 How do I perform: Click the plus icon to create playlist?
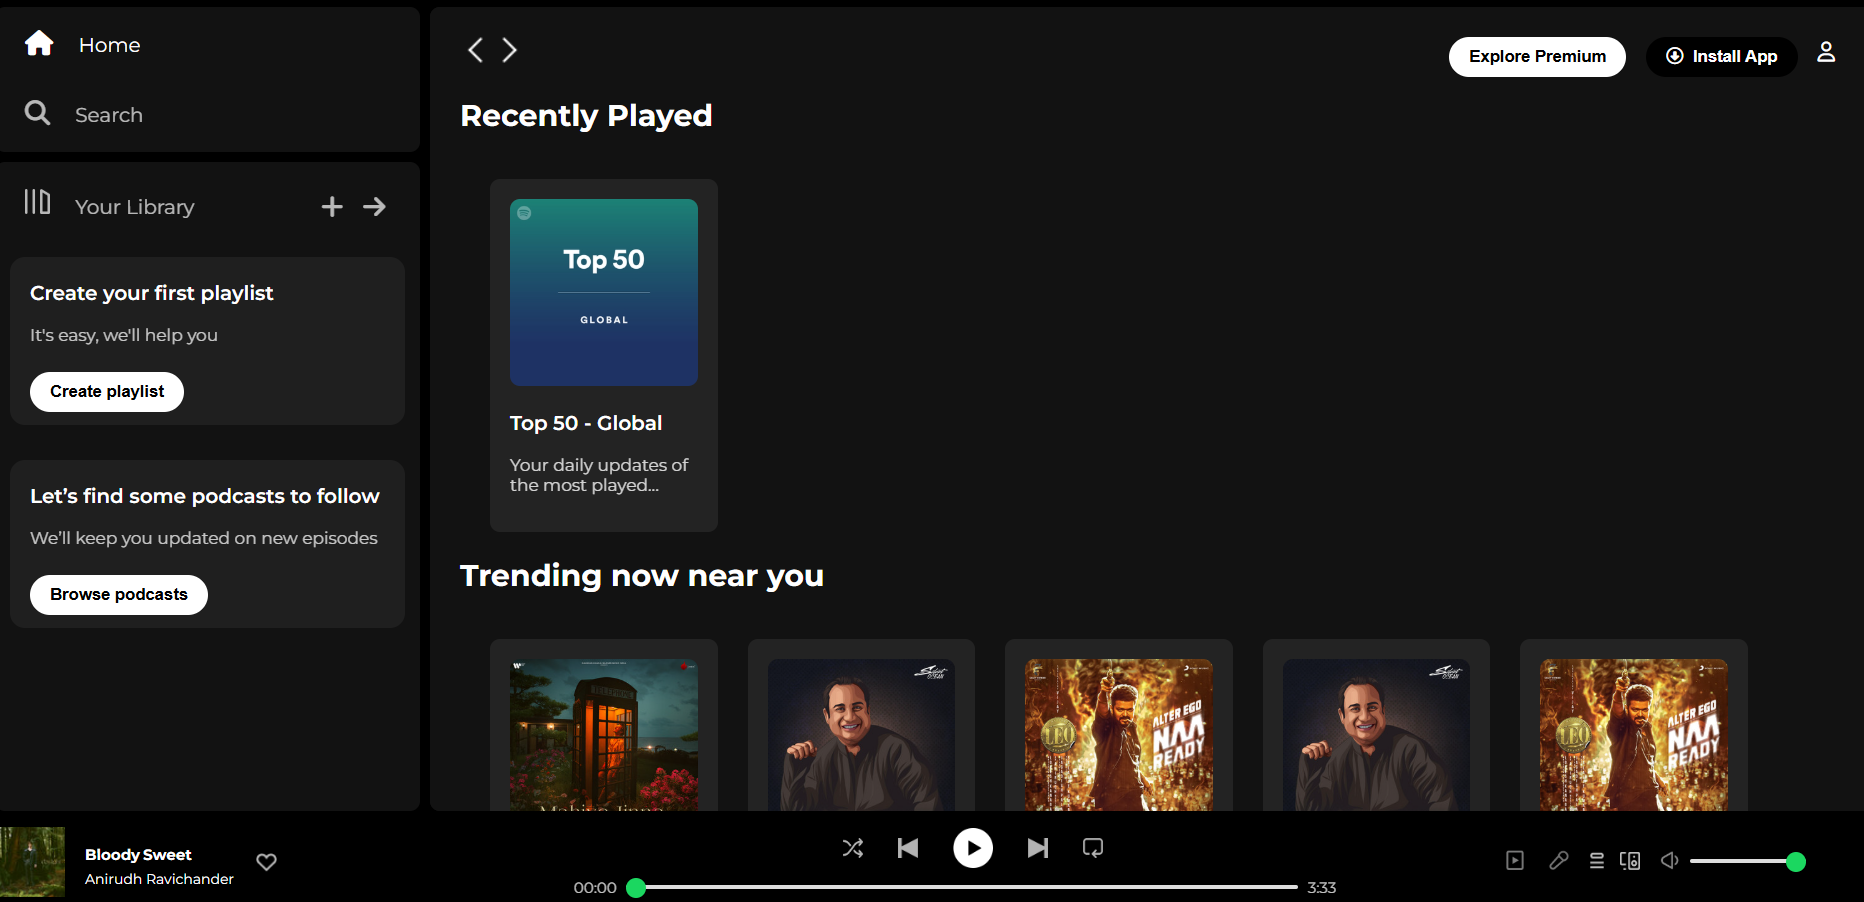pyautogui.click(x=332, y=206)
